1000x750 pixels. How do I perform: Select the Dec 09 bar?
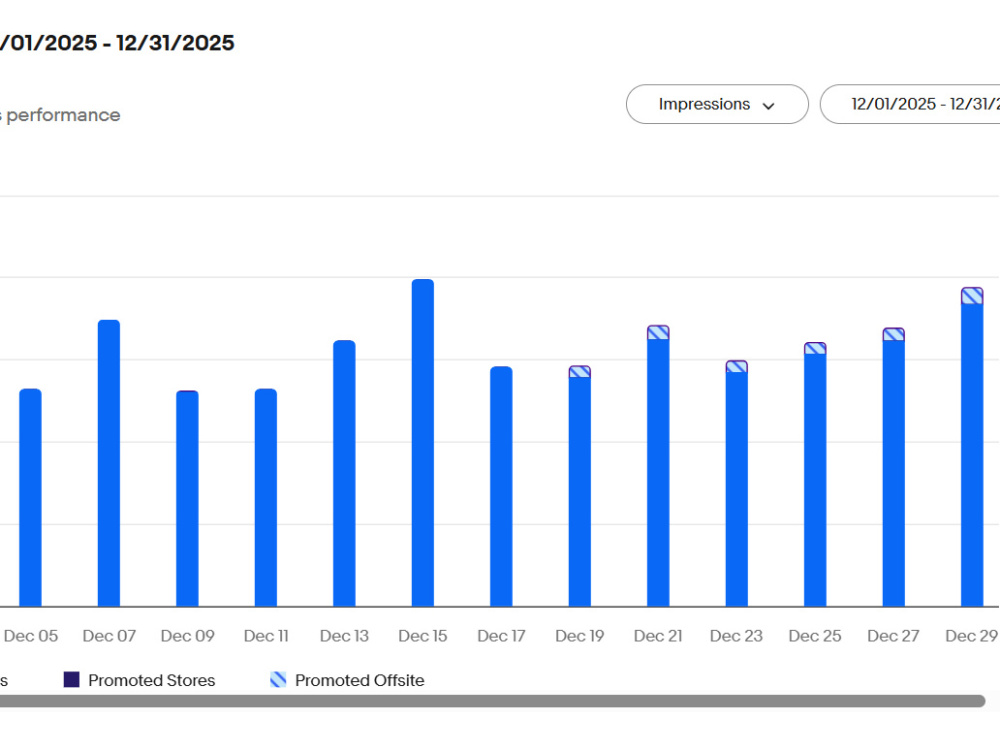click(188, 499)
